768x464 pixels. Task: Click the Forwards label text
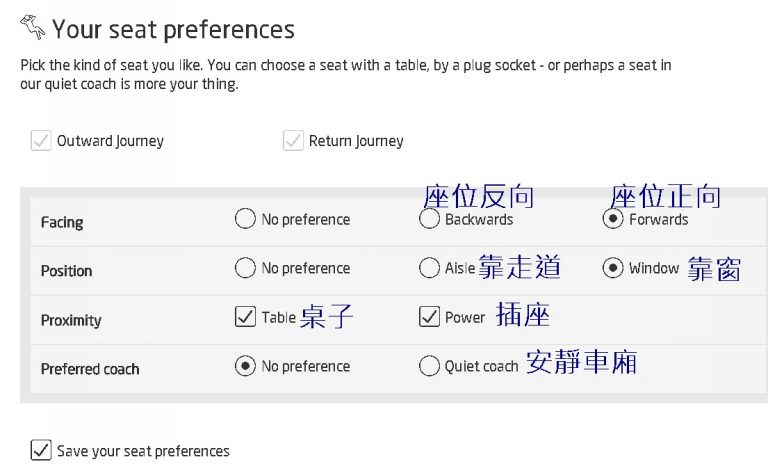(659, 220)
